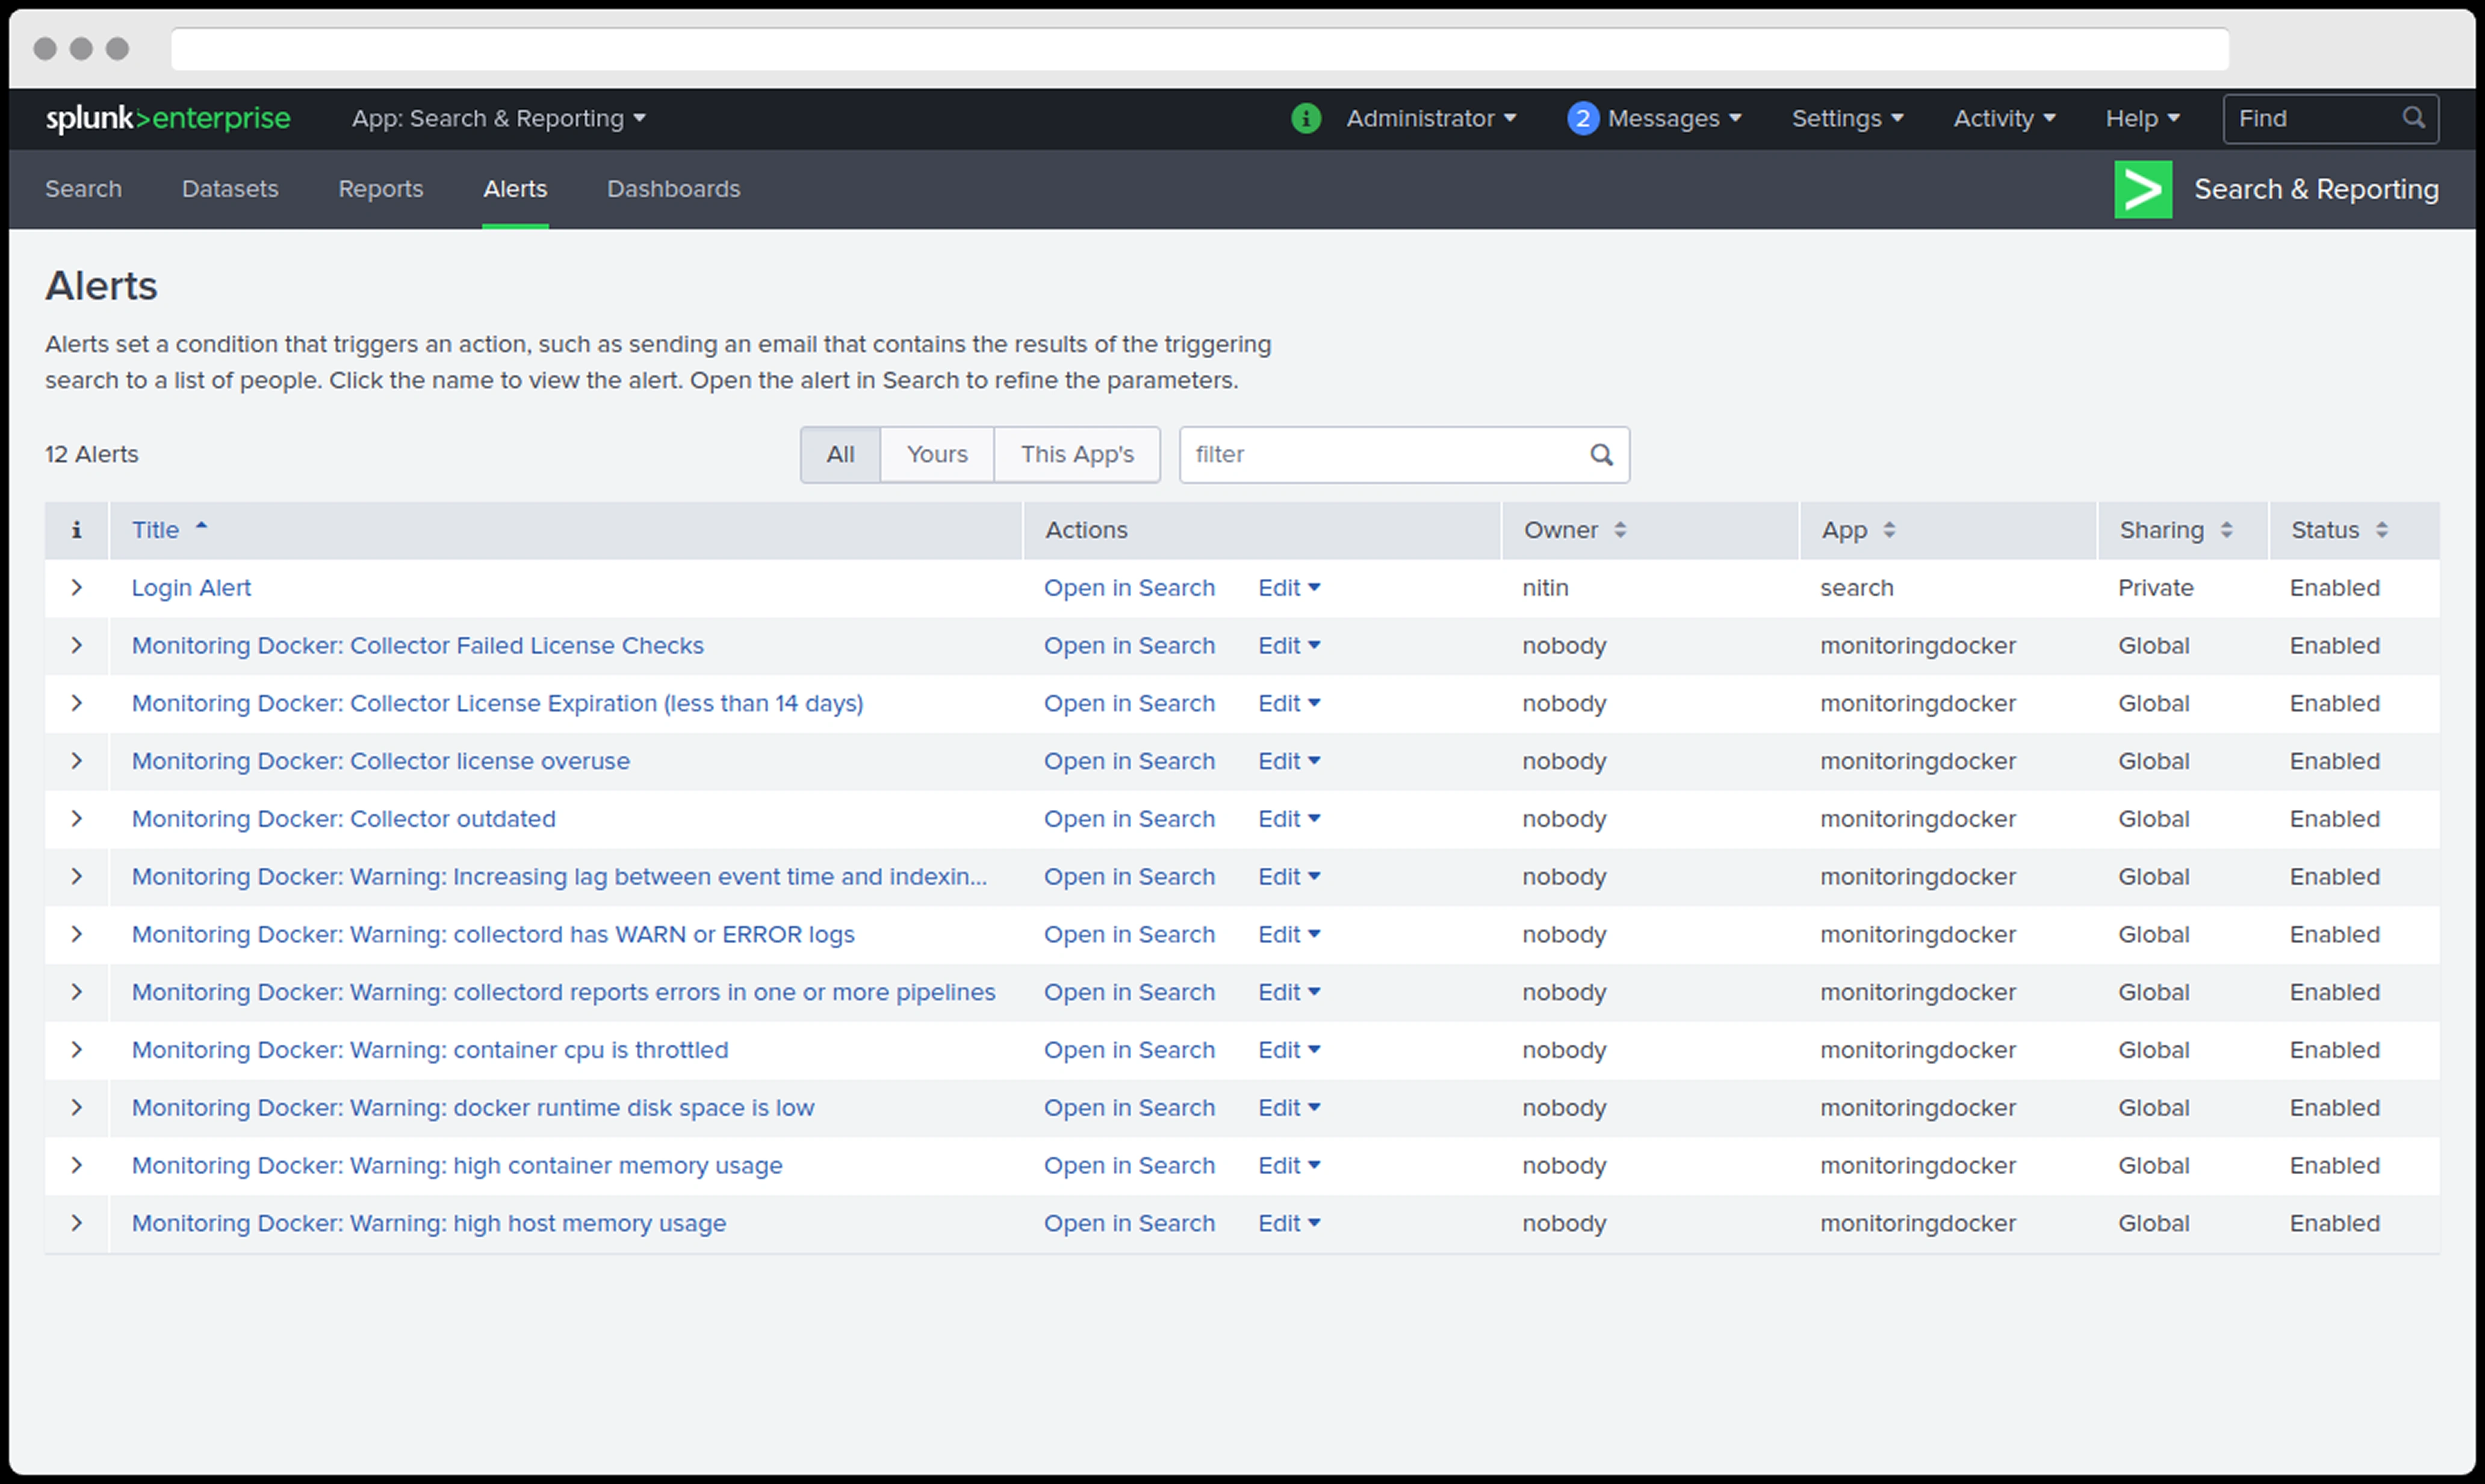Screen dimensions: 2485x1484
Task: Click the info column header icon
Action: (x=76, y=530)
